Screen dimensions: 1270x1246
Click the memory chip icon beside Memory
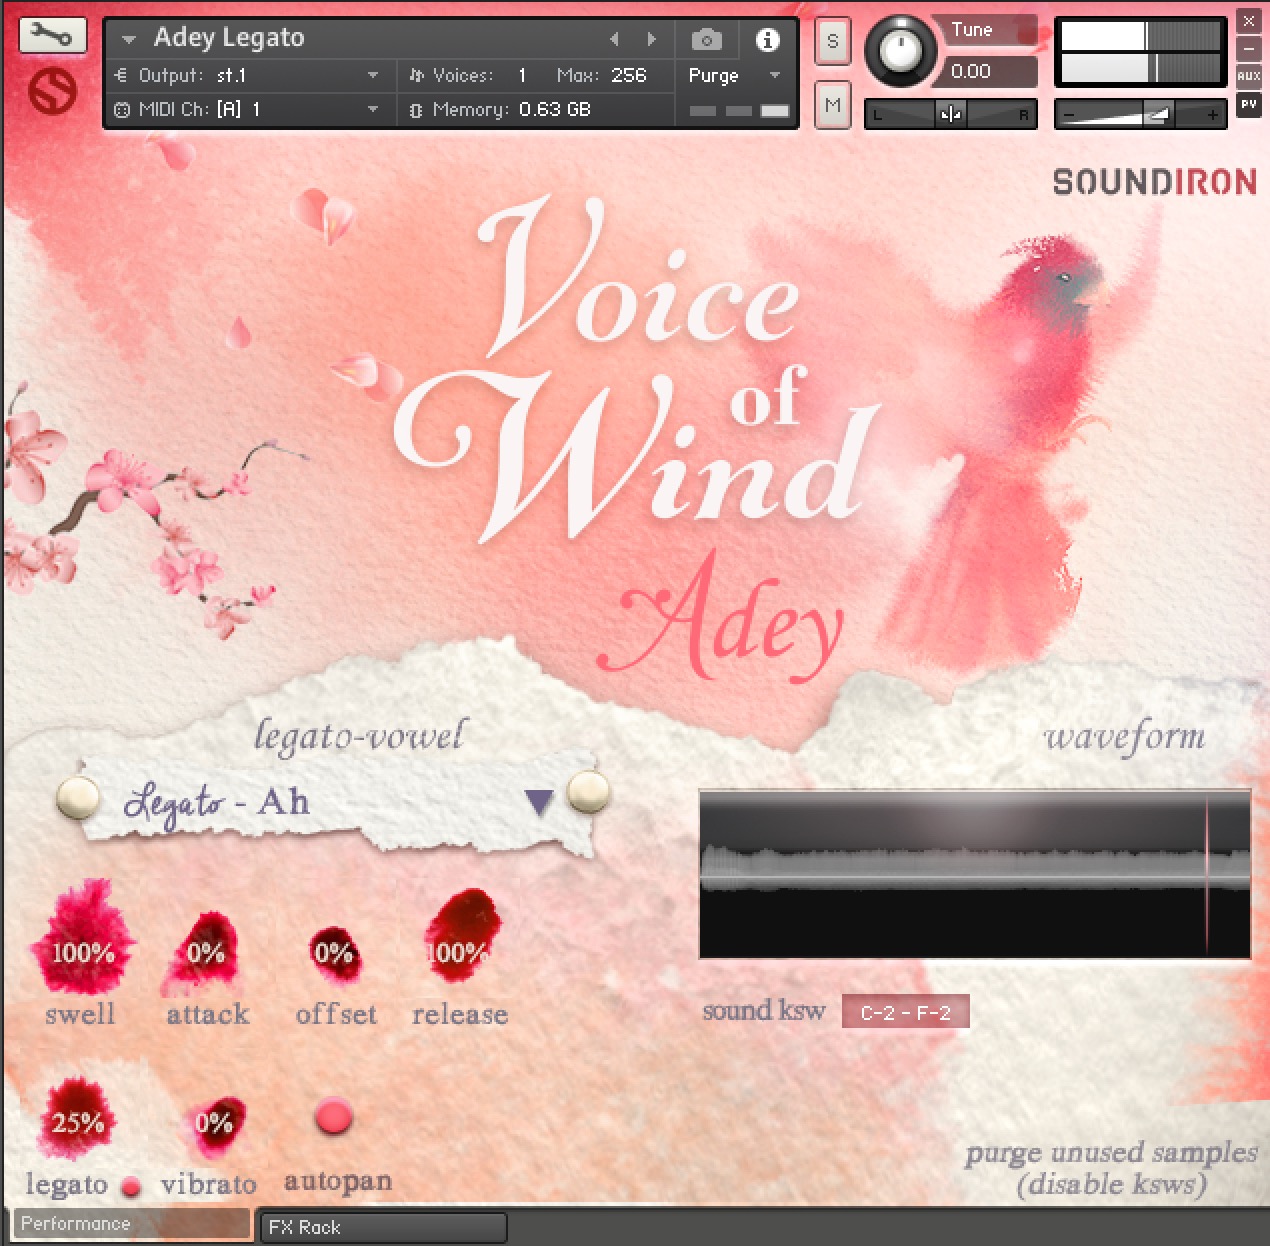(416, 110)
